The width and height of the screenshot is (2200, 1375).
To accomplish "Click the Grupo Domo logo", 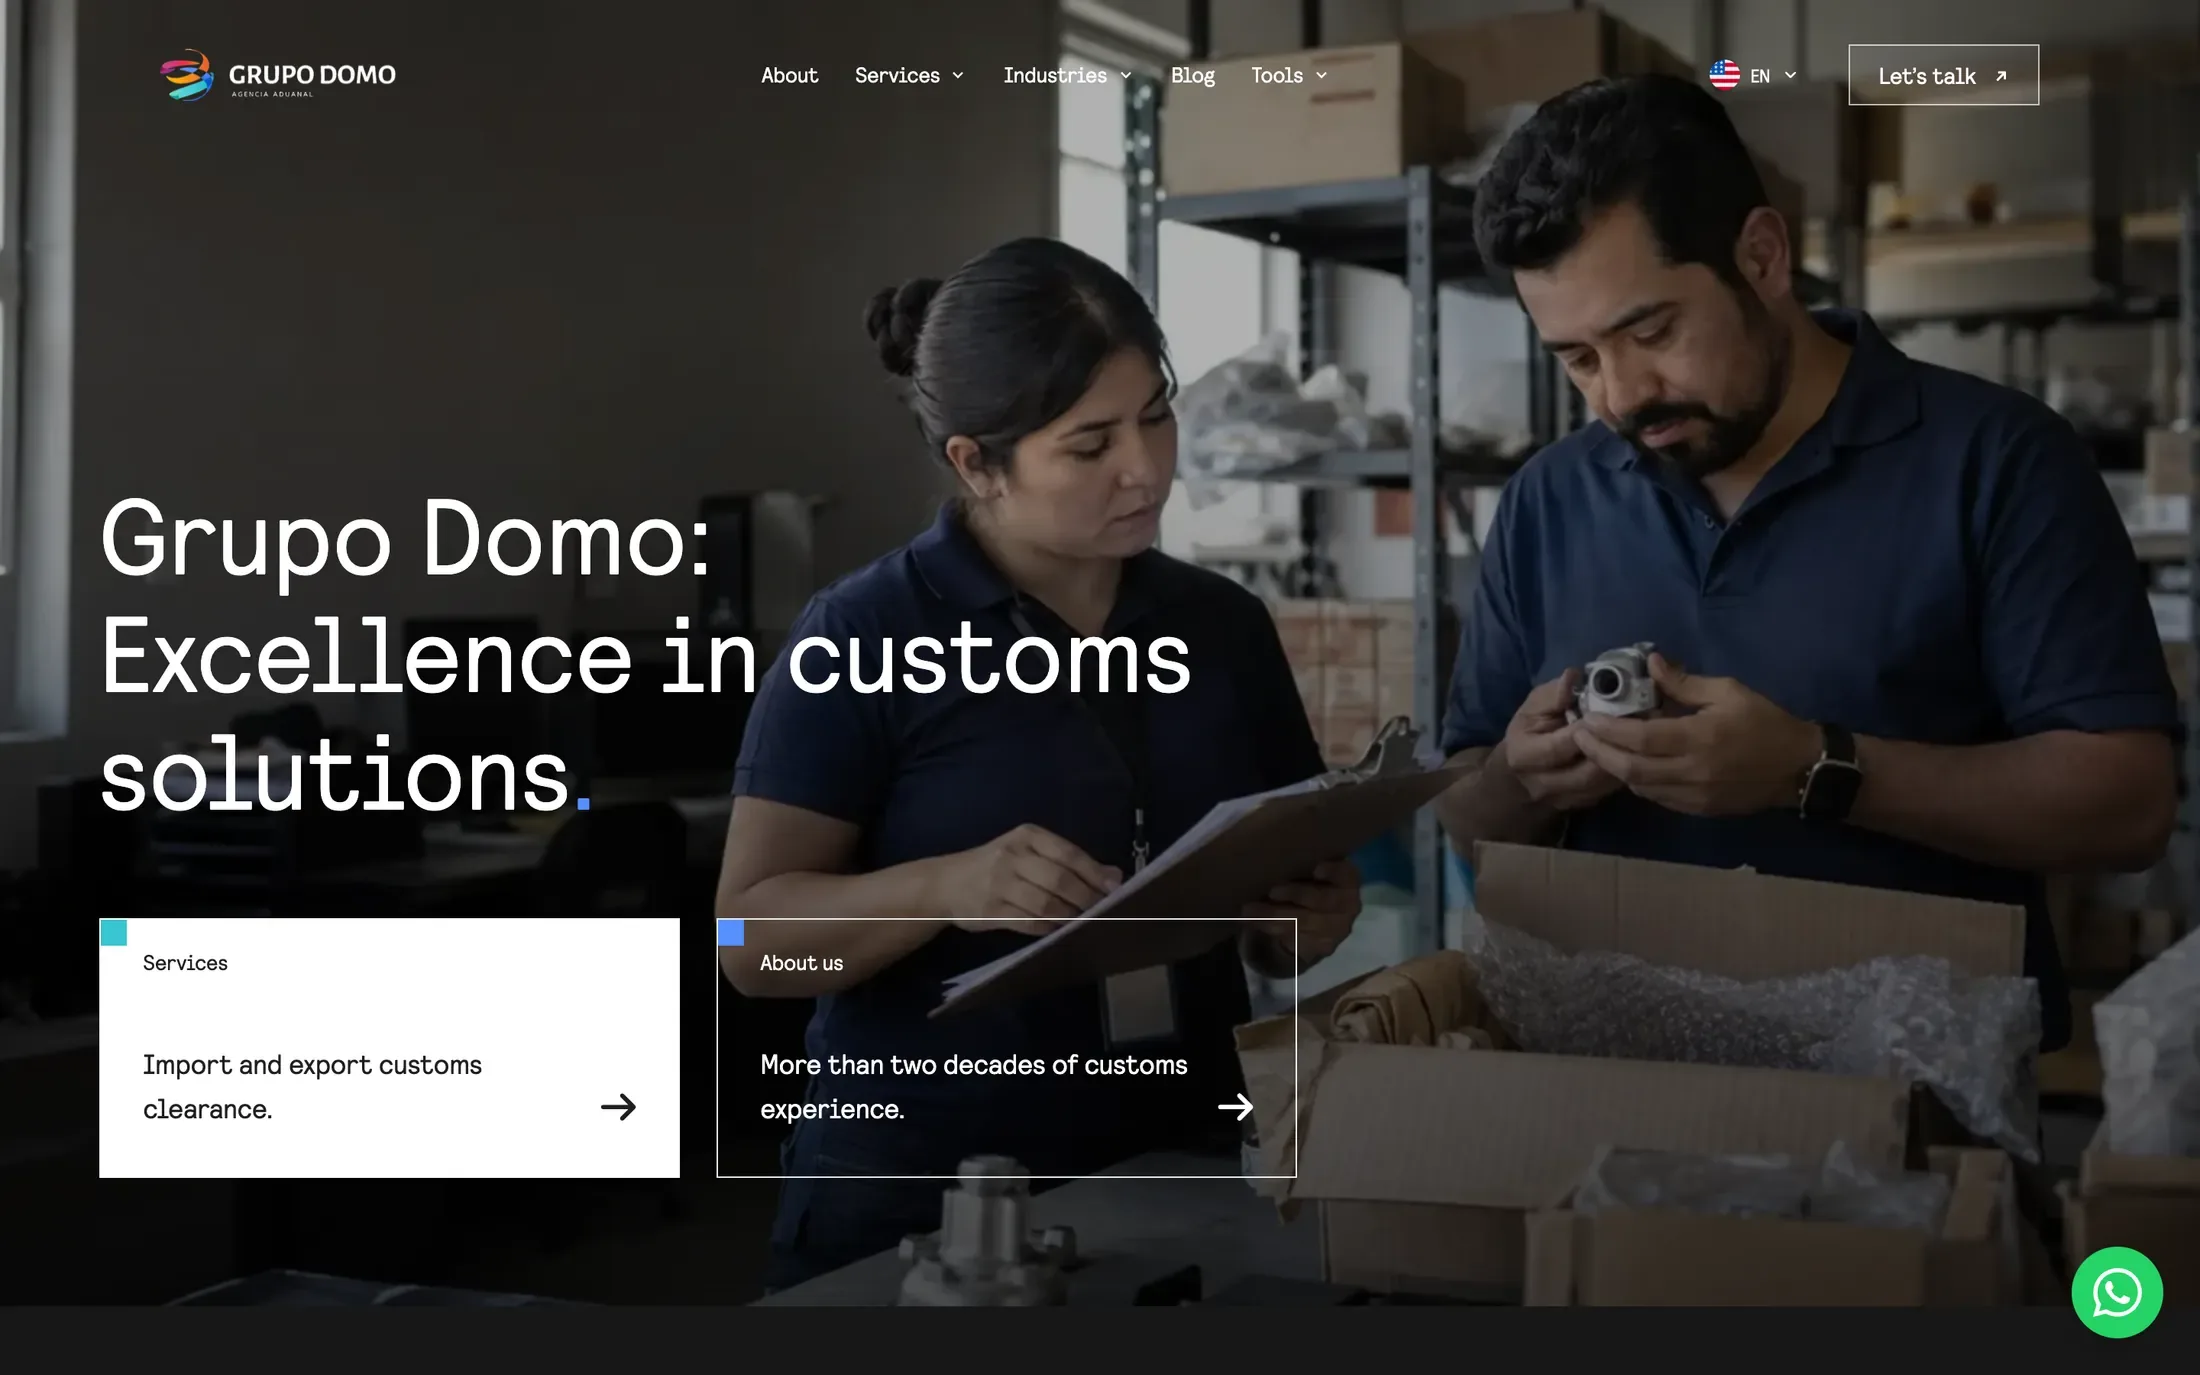I will coord(278,75).
